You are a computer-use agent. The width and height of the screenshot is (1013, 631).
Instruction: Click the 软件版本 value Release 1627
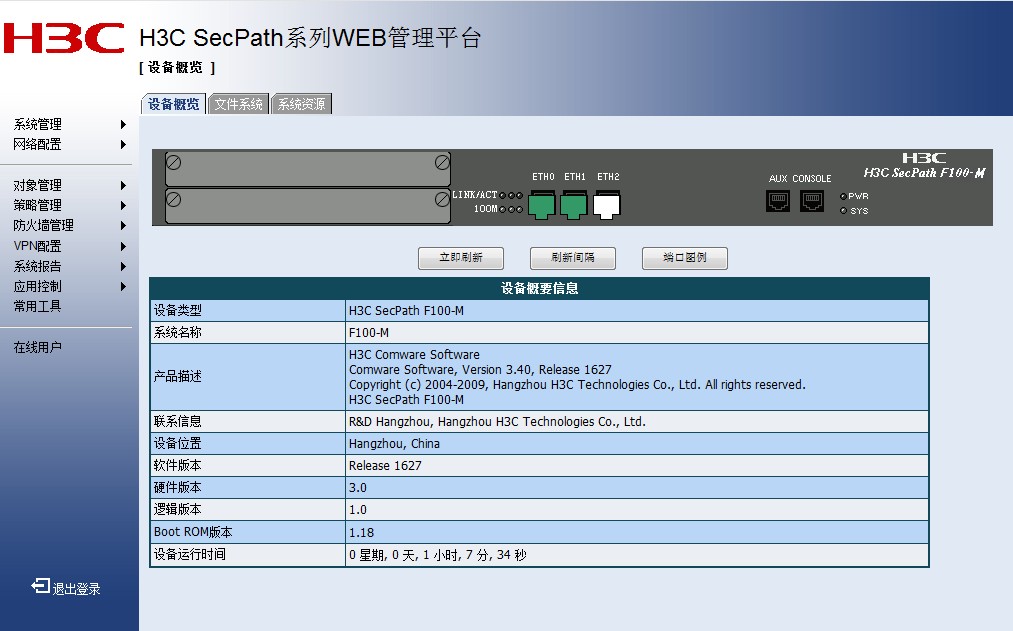coord(385,466)
